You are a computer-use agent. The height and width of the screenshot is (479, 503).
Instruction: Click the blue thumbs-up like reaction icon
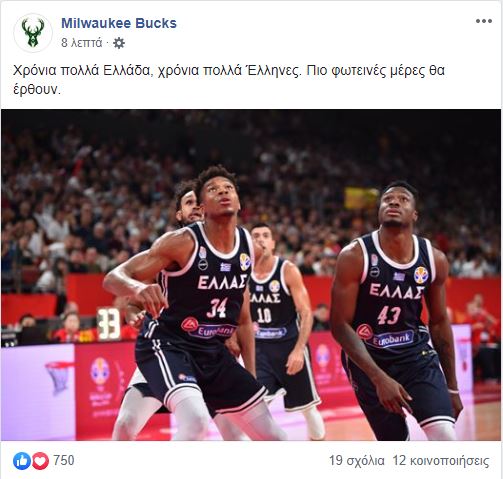[22, 461]
